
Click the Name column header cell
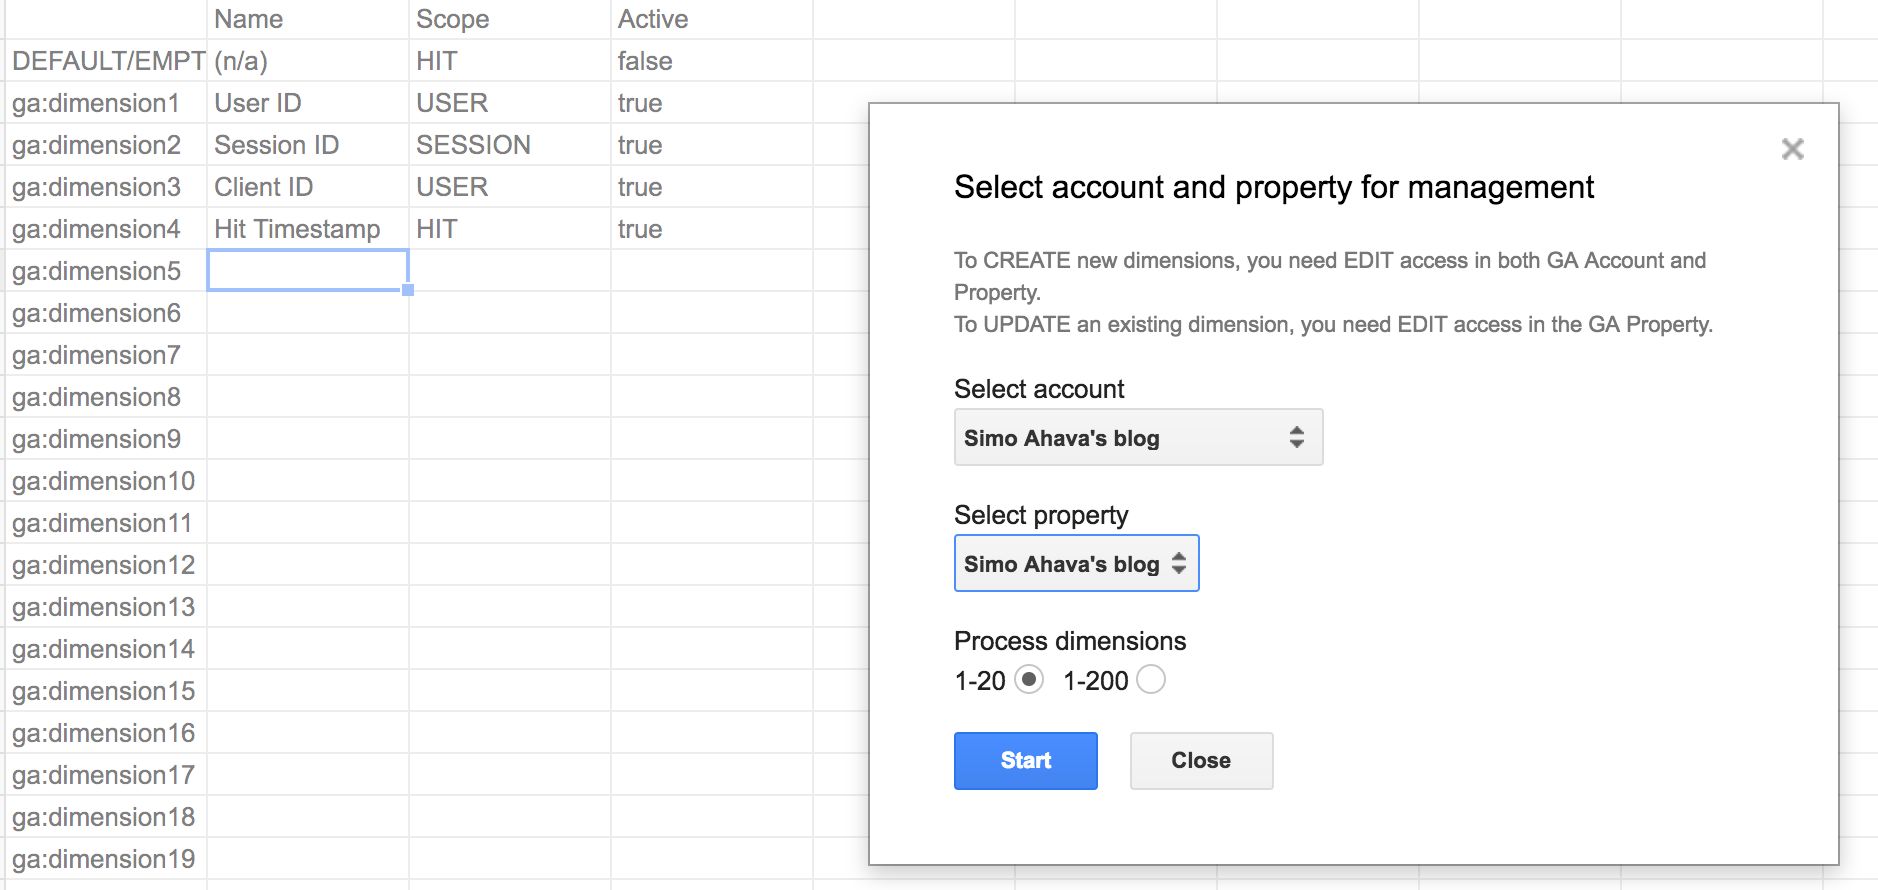(x=307, y=19)
